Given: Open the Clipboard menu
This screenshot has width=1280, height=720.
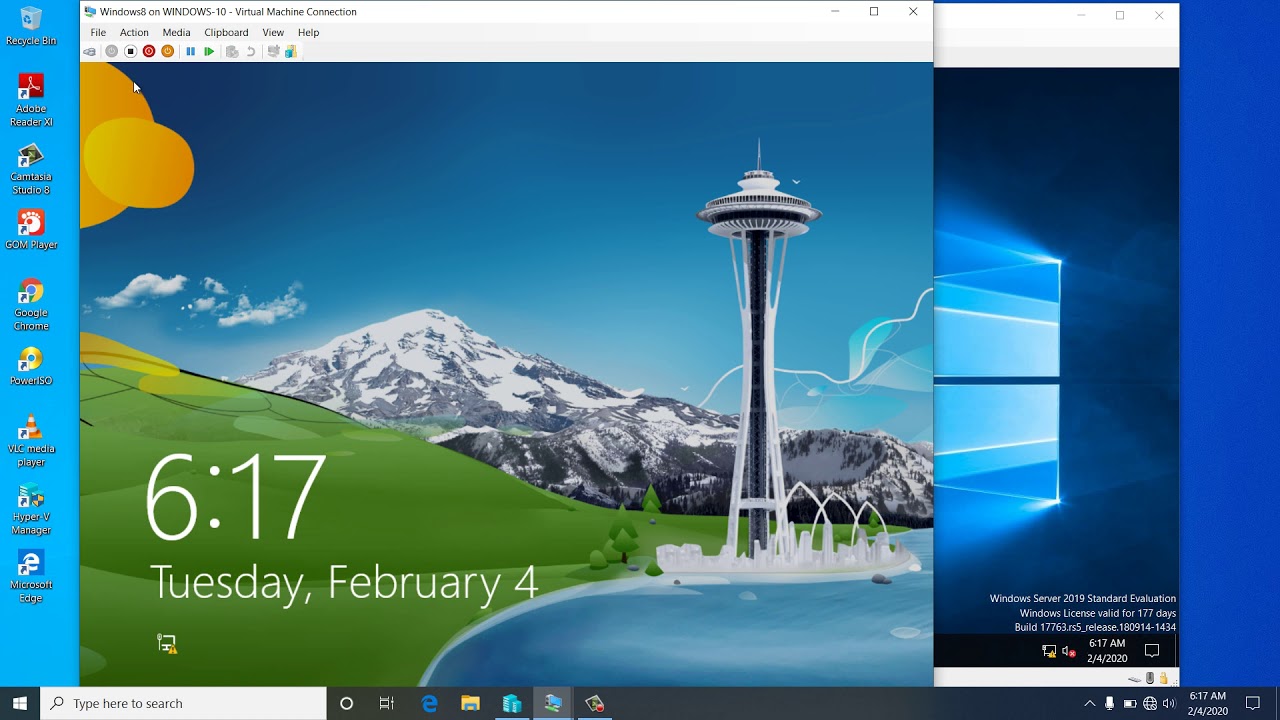Looking at the screenshot, I should tap(226, 32).
